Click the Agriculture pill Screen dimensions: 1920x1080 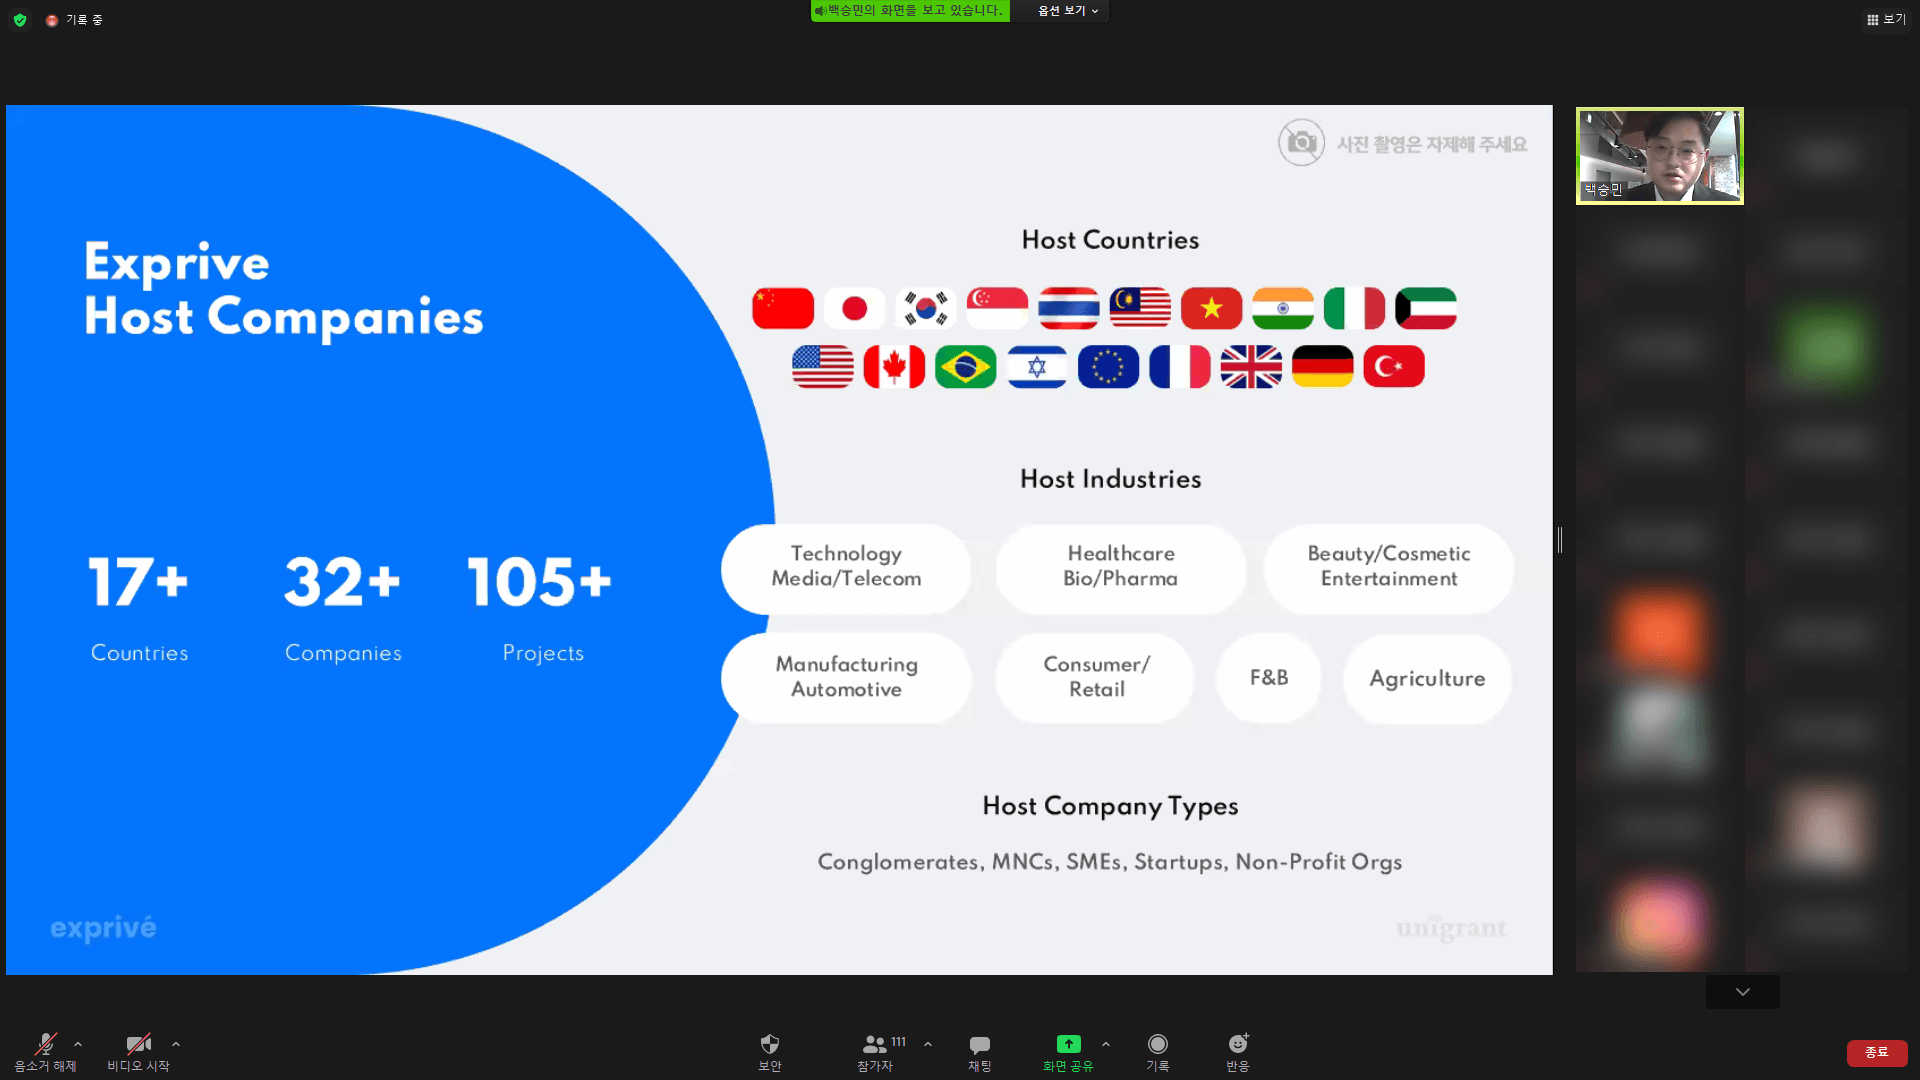1427,678
